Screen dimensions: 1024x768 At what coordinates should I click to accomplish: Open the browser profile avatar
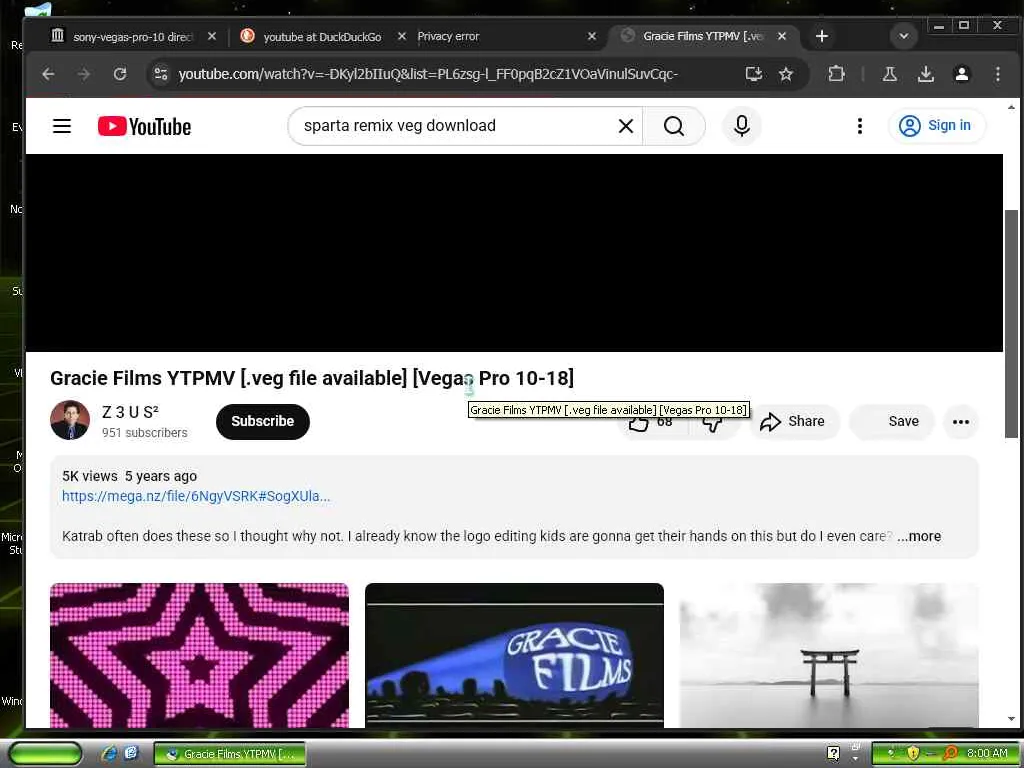pyautogui.click(x=961, y=74)
